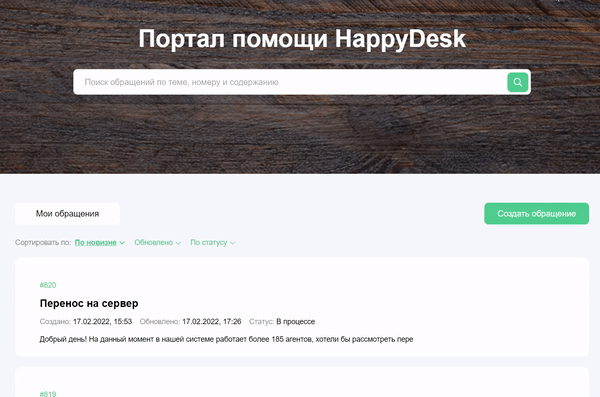Open the Перенос на сервер ticket title
600x397 pixels.
point(89,303)
